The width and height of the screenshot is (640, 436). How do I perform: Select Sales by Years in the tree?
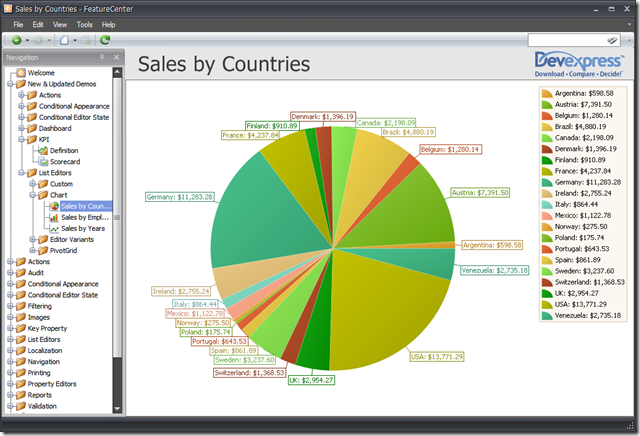point(83,228)
